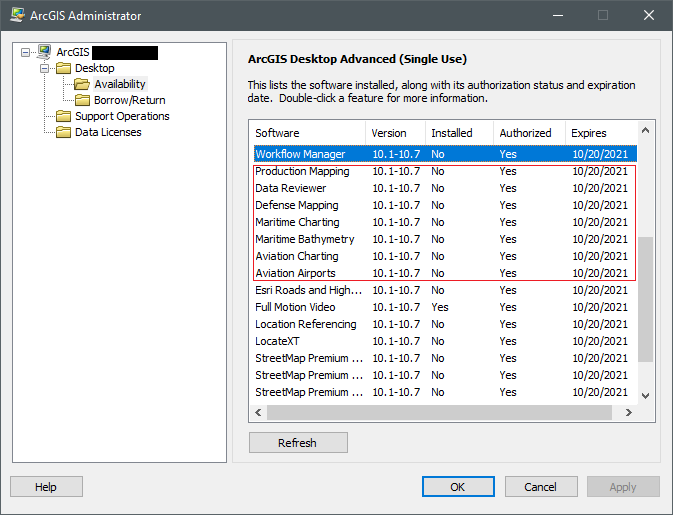Select the Data Reviewer row

coord(445,188)
